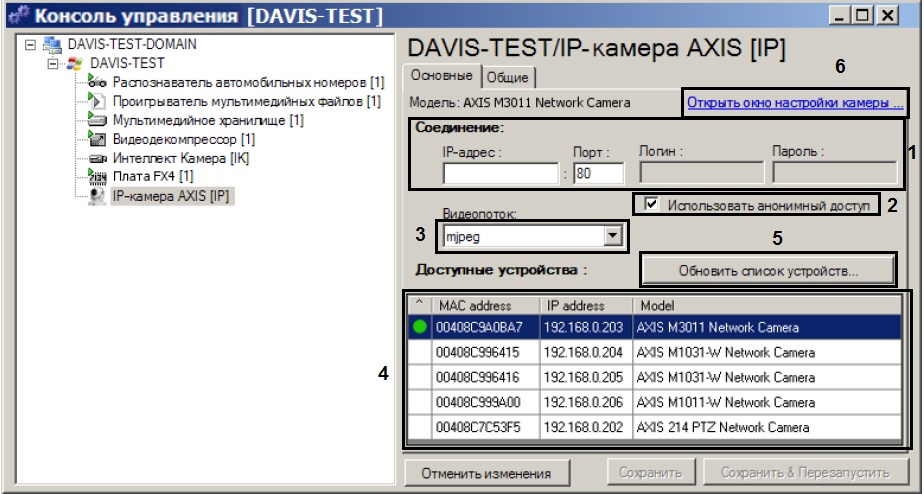Open the camera settings window link
924x494 pixels.
(795, 103)
